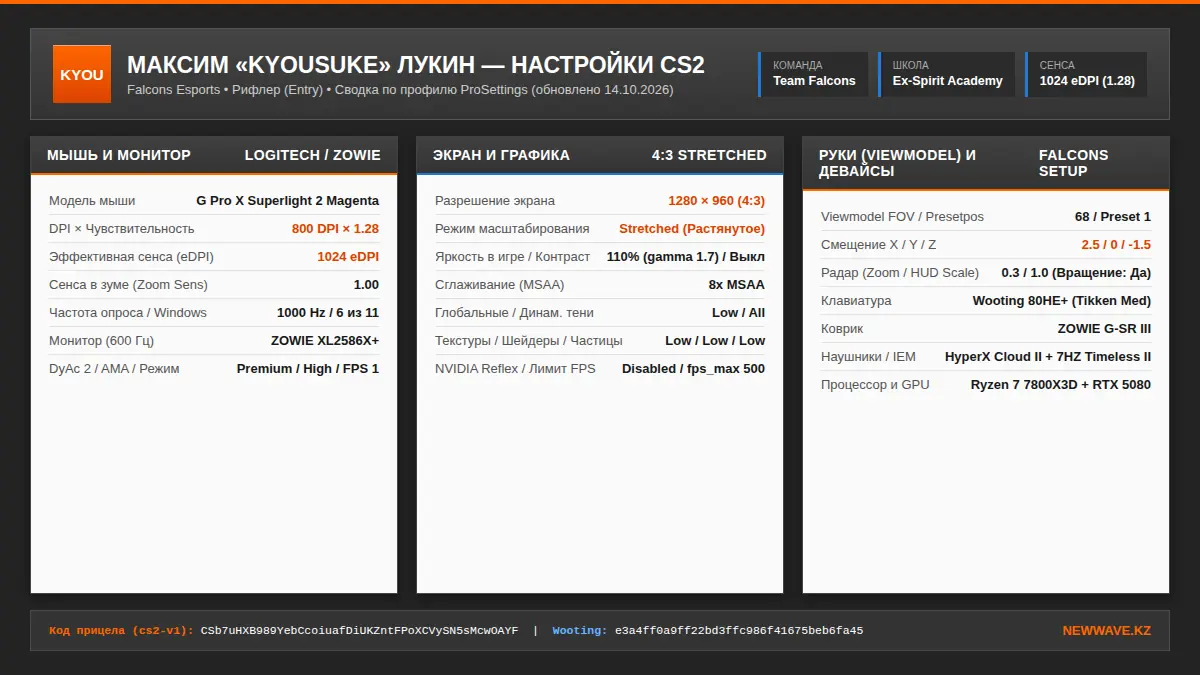Select the Disabled / fps_max 500 value
Viewport: 1200px width, 675px height.
click(694, 368)
